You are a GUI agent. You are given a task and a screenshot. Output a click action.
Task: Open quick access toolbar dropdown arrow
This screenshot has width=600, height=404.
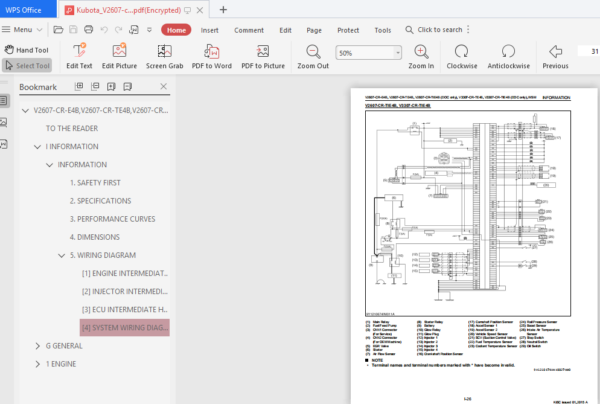(149, 29)
